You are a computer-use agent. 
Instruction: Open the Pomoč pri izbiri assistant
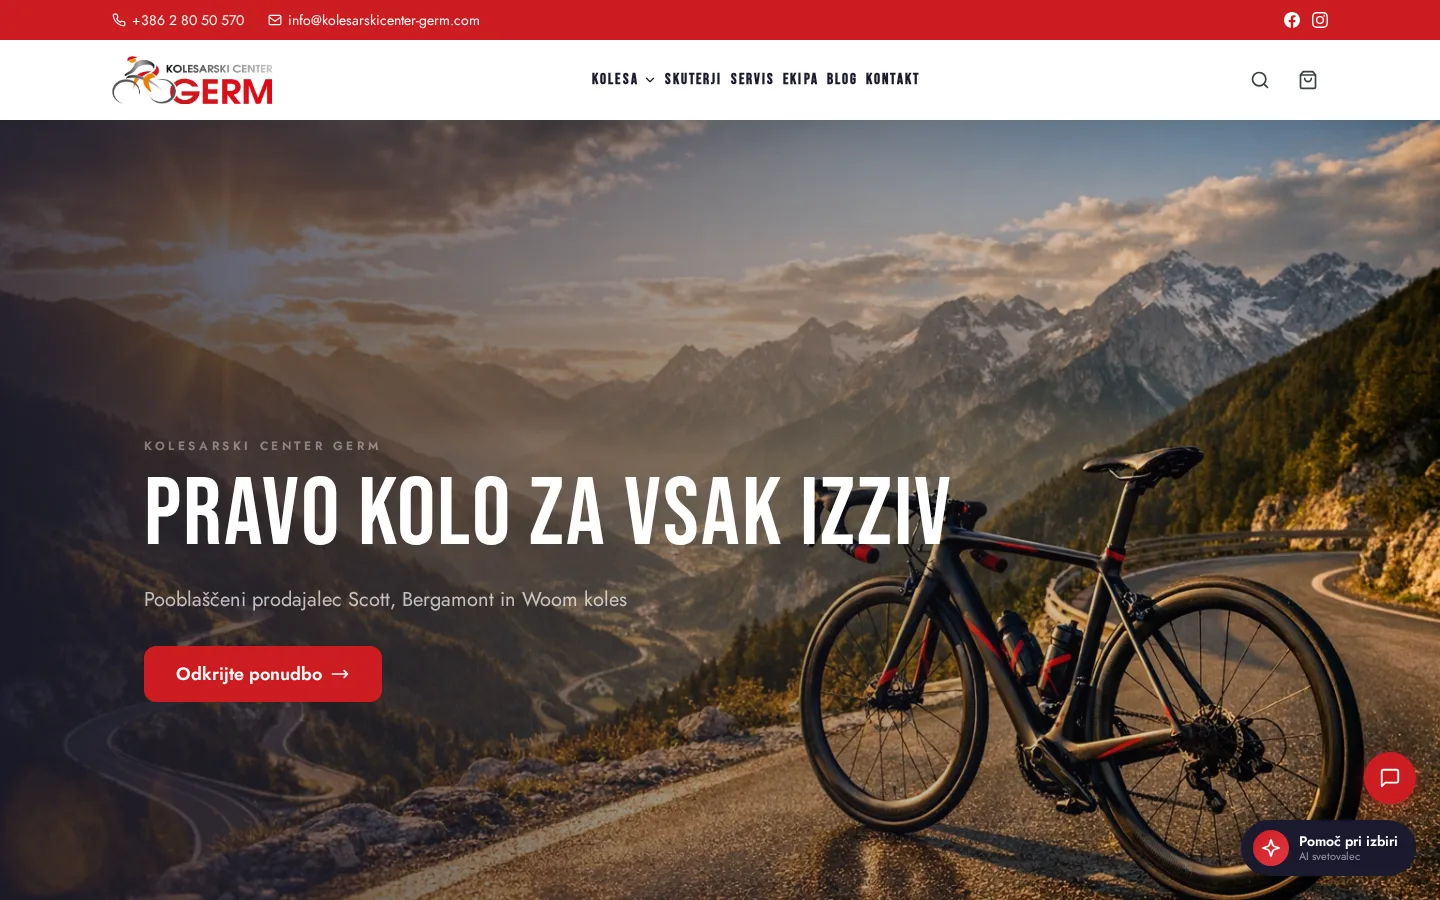click(x=1328, y=848)
